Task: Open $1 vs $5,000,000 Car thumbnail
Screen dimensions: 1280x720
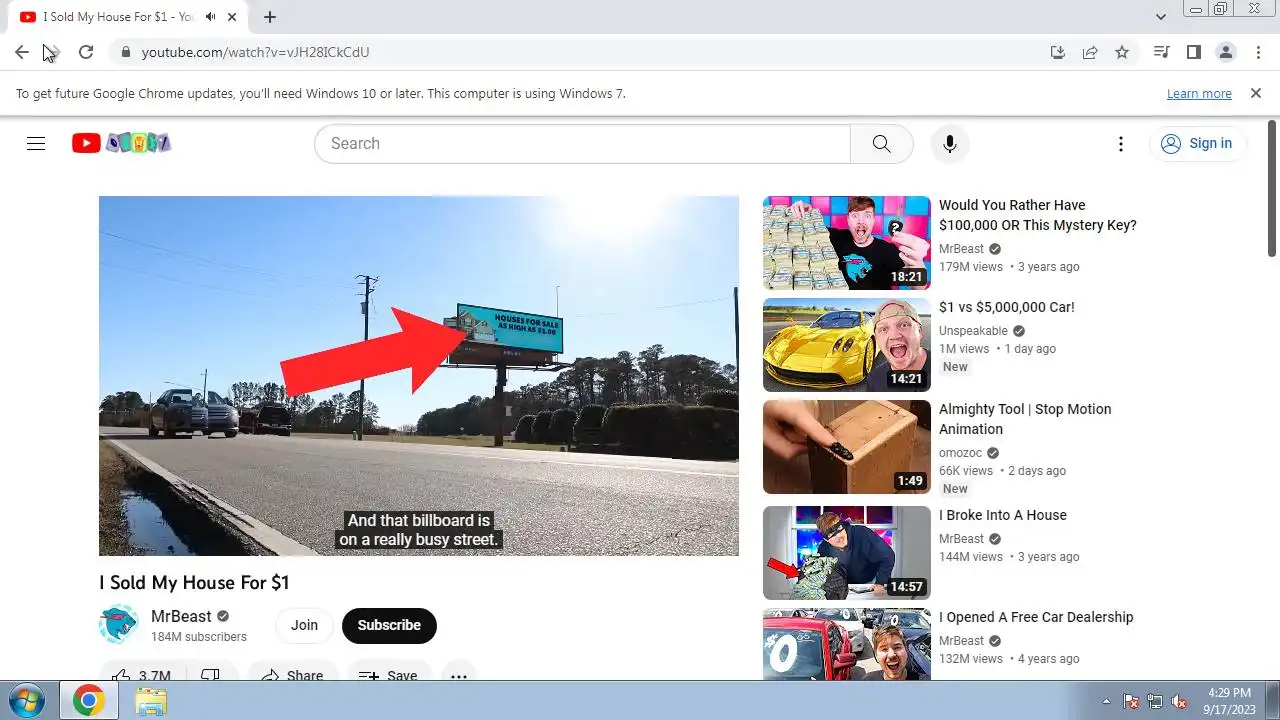Action: [847, 345]
